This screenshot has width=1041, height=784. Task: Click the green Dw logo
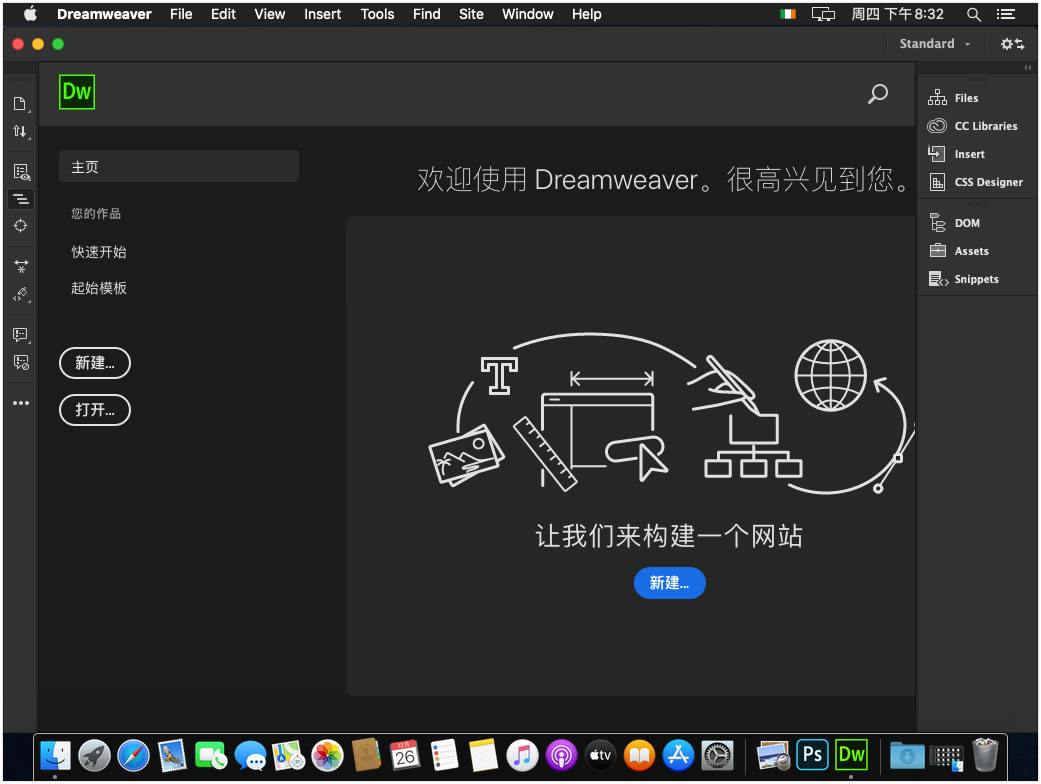[x=77, y=92]
